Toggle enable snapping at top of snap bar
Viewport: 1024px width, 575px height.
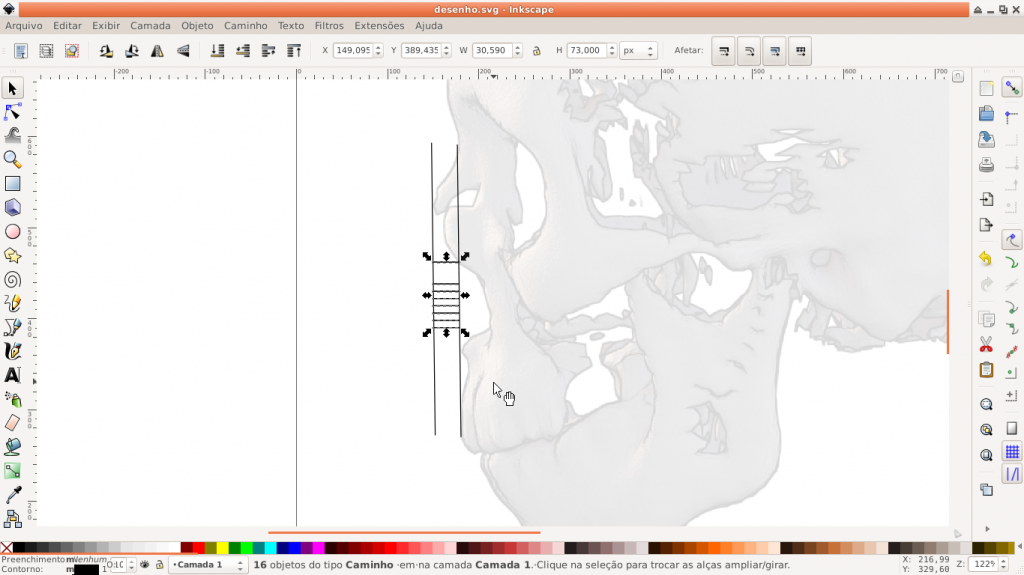point(1012,88)
